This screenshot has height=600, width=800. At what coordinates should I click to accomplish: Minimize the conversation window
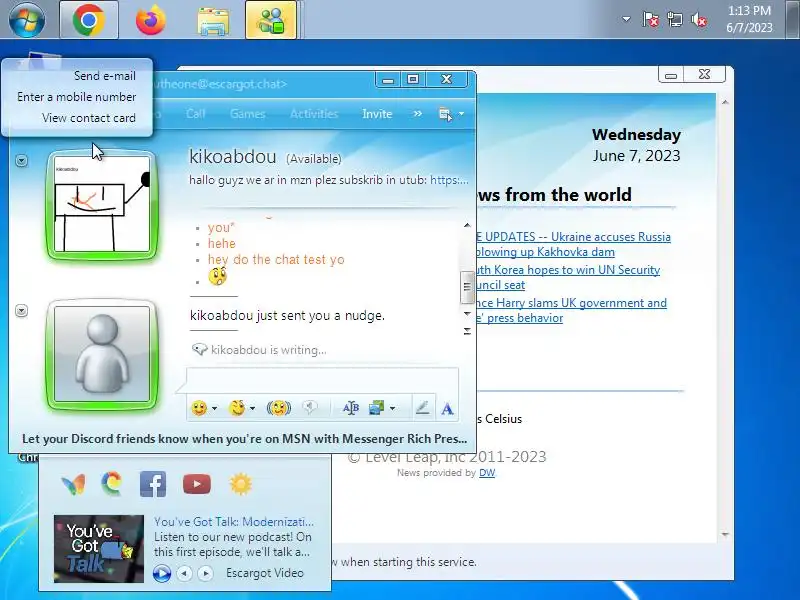388,80
